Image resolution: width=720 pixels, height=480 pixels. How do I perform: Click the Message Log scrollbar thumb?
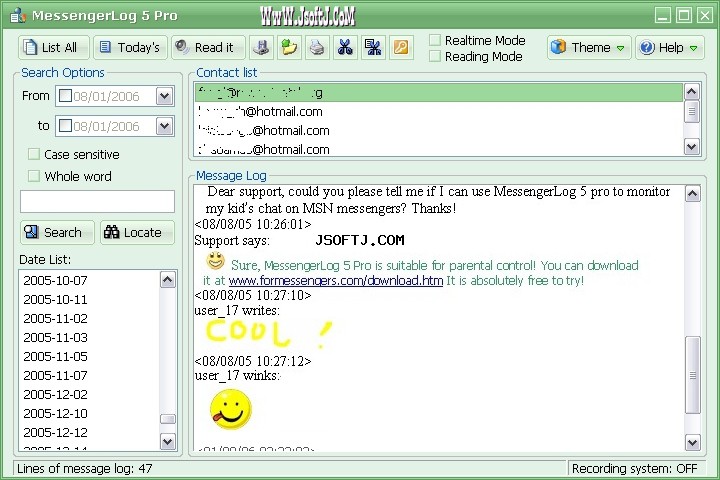[692, 375]
